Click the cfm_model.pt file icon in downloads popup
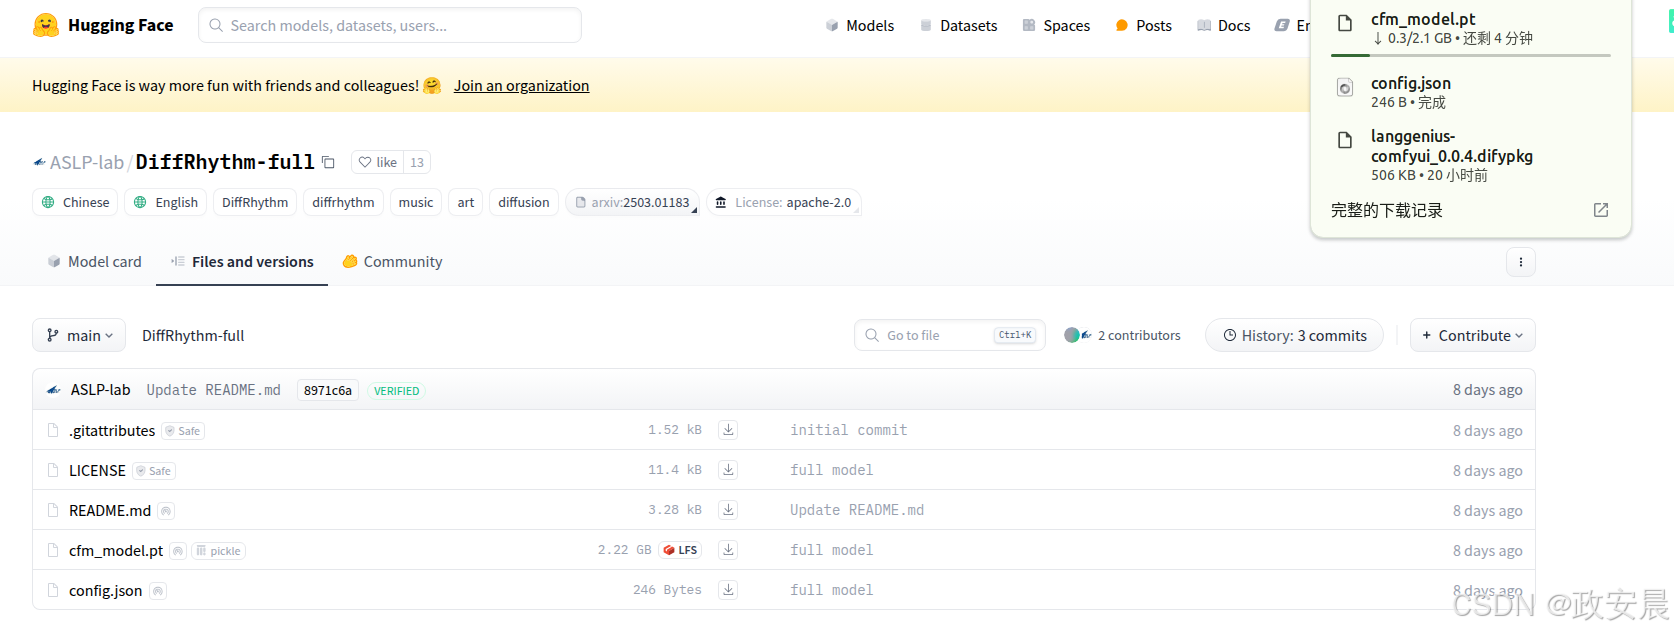 1346,22
